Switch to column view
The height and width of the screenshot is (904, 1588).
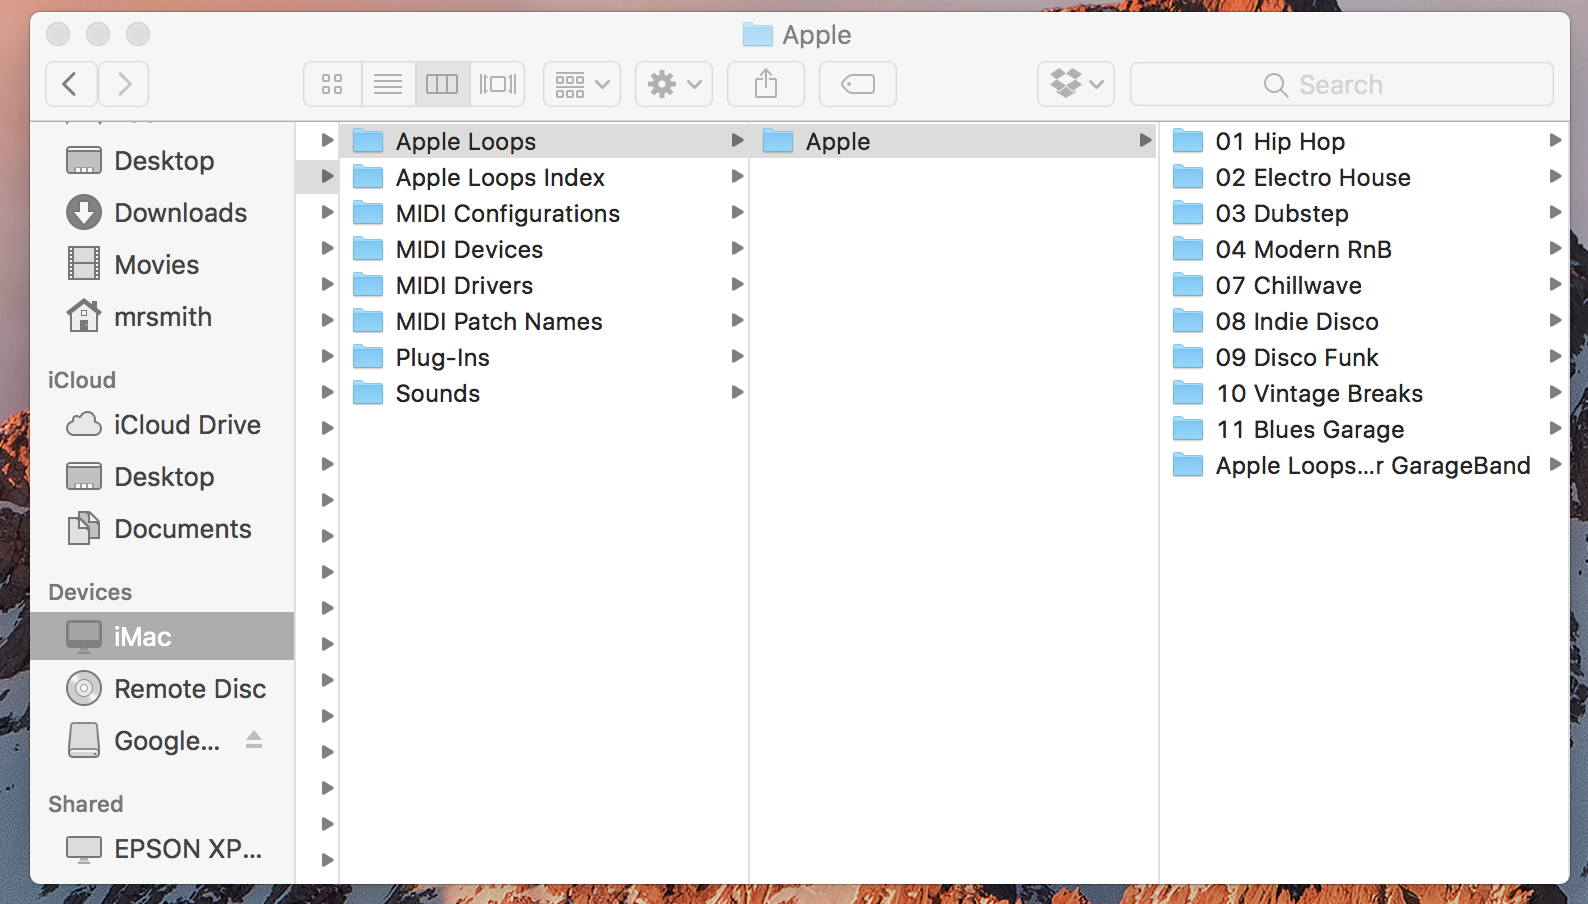click(442, 84)
